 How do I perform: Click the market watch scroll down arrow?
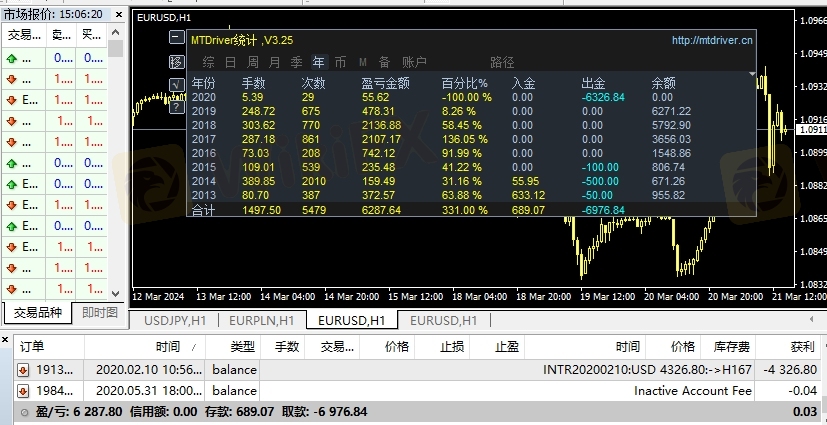coord(116,293)
